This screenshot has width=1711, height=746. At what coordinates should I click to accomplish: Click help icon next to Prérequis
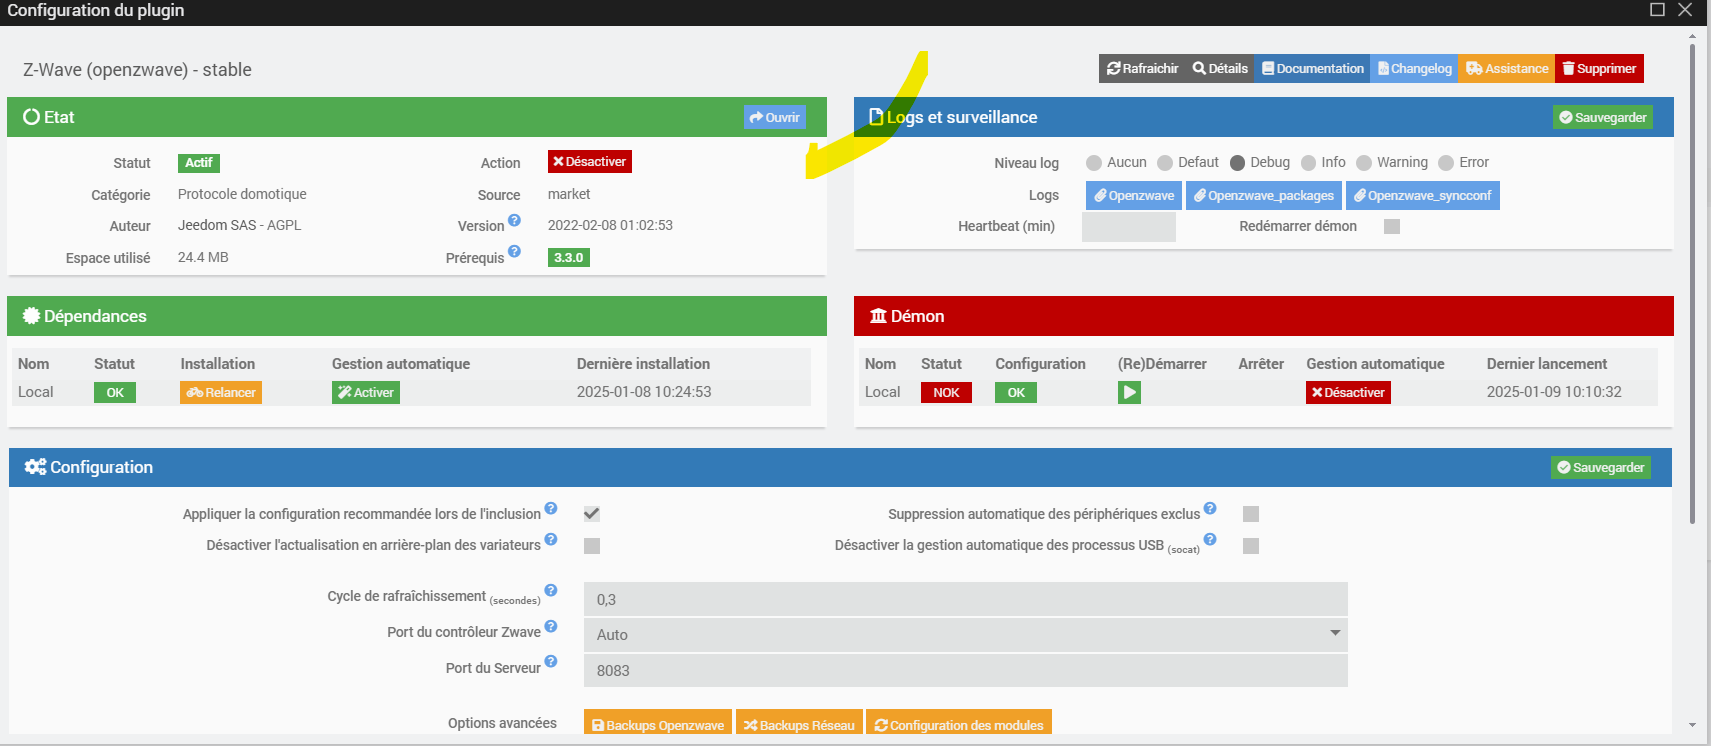(x=514, y=251)
